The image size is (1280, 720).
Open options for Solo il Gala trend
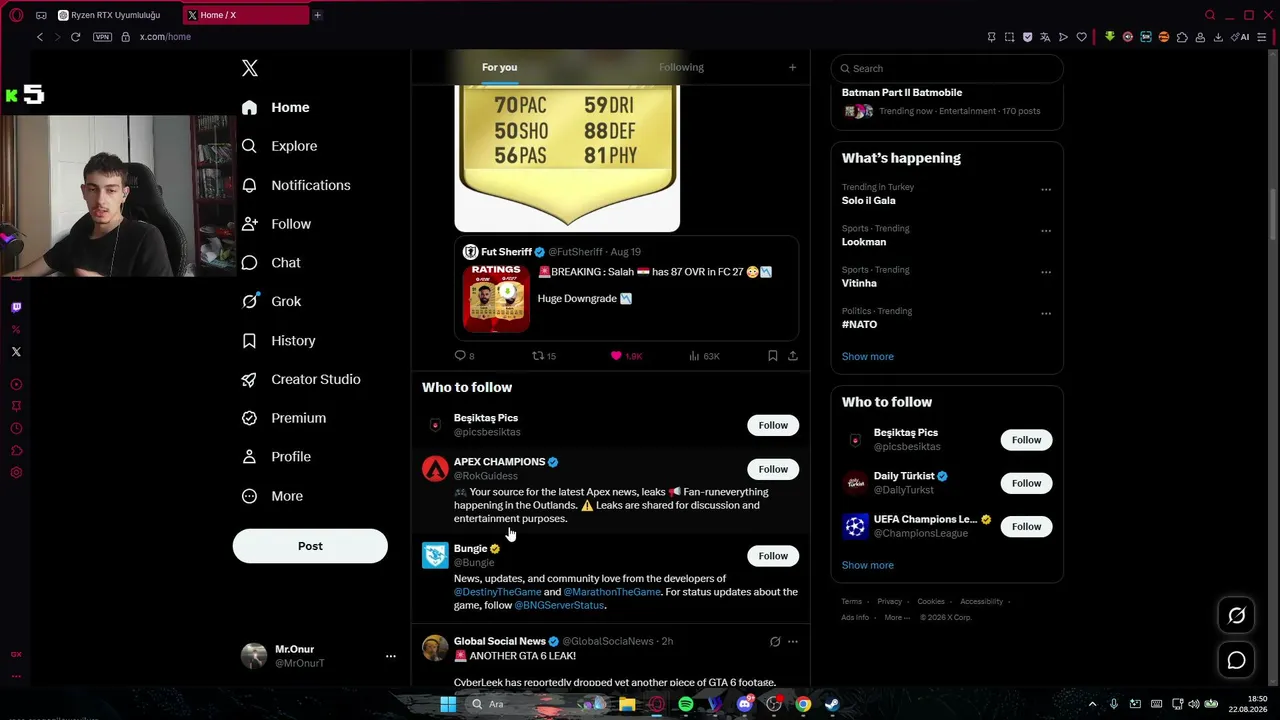[1046, 189]
